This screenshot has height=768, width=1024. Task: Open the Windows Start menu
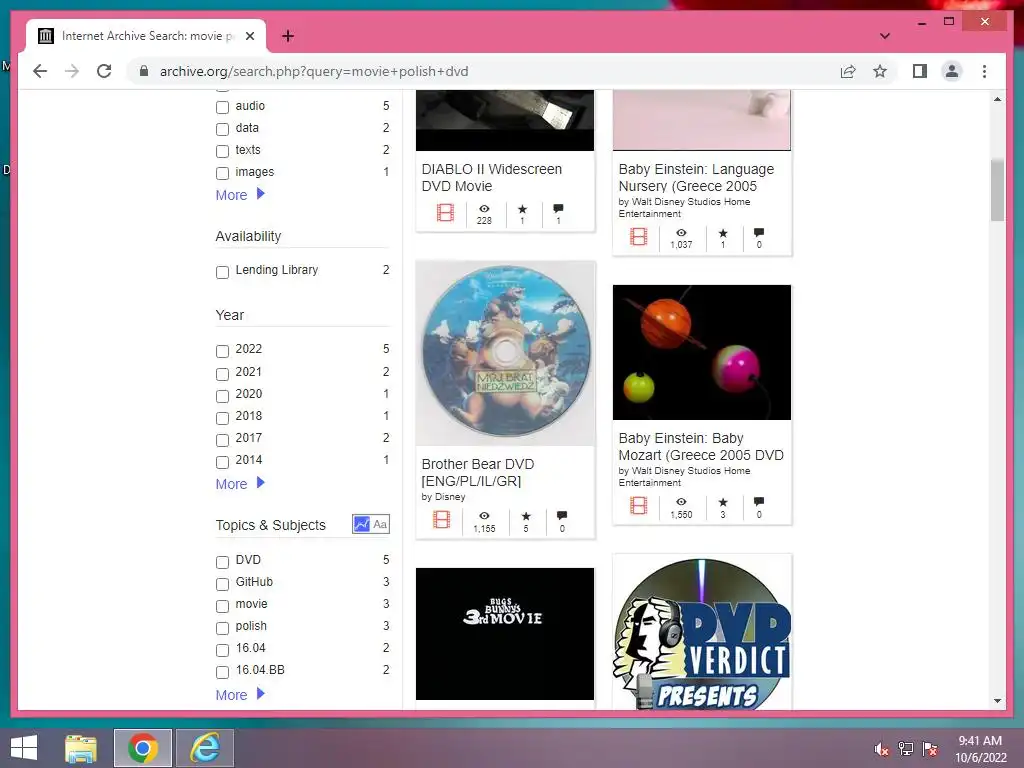pyautogui.click(x=24, y=748)
